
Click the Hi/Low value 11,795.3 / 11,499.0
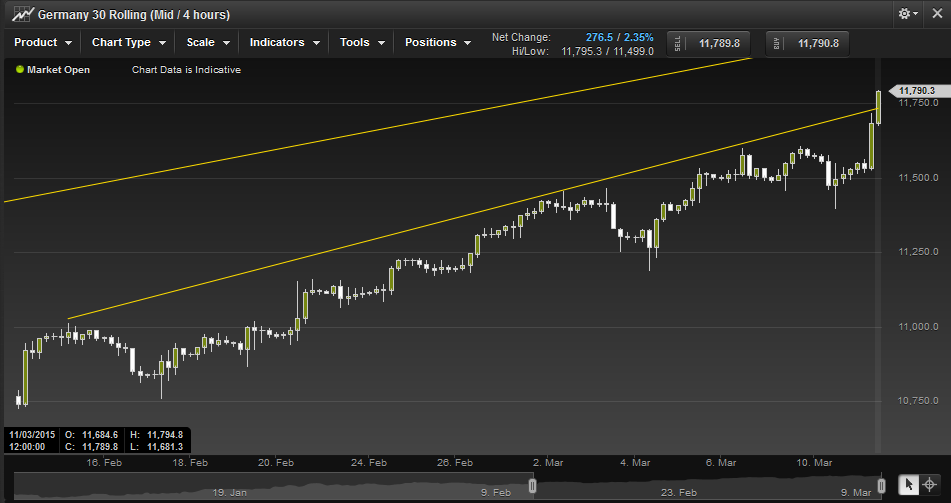[608, 52]
